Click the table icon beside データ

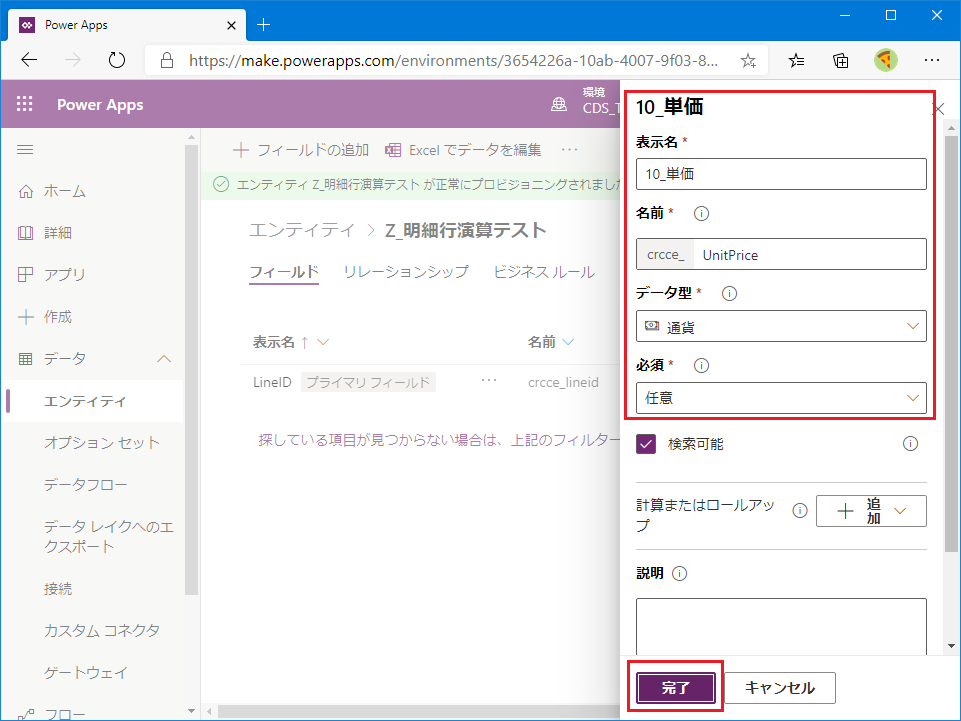[x=26, y=359]
